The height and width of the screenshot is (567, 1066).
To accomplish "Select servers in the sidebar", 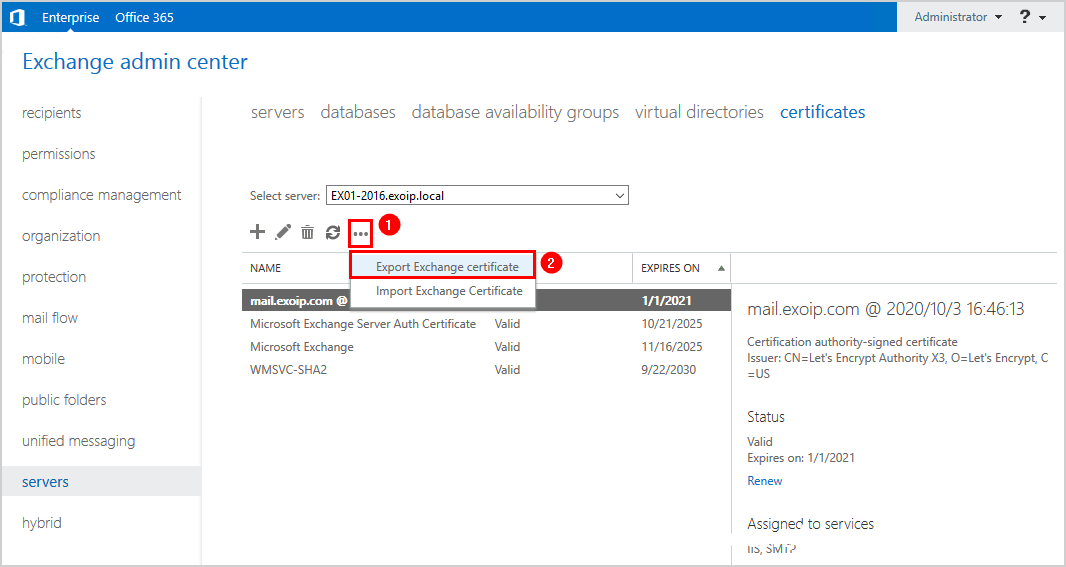I will click(101, 481).
